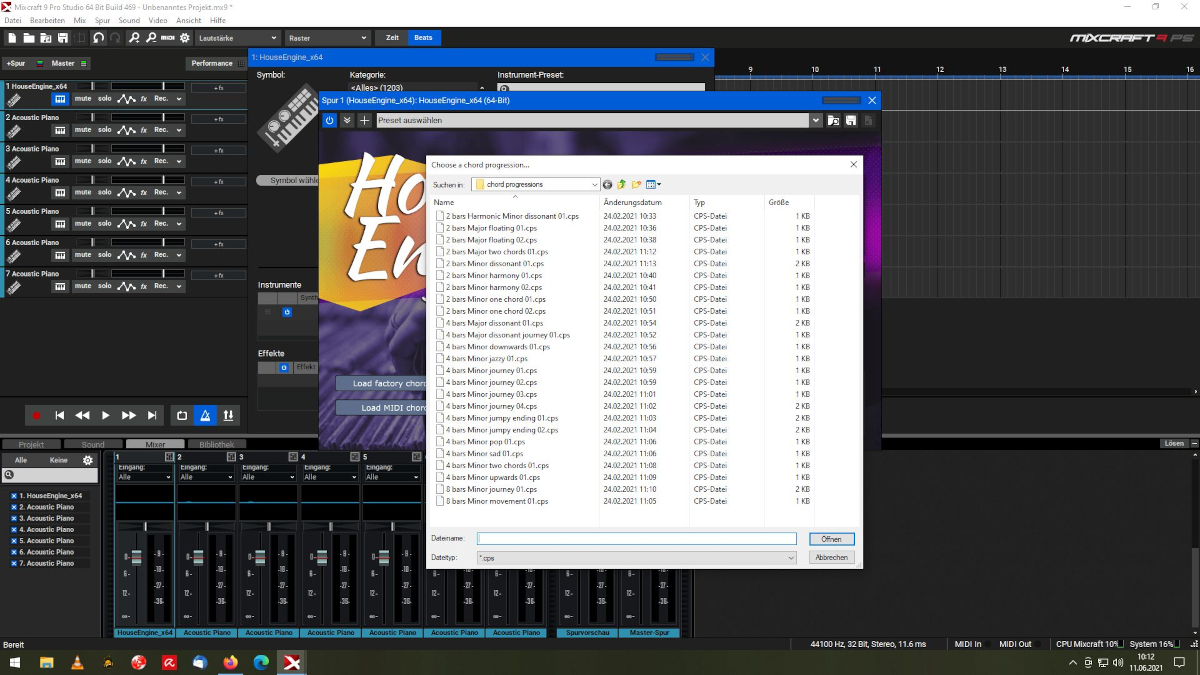The image size is (1200, 675).
Task: Click the undo arrow icon
Action: 98,38
